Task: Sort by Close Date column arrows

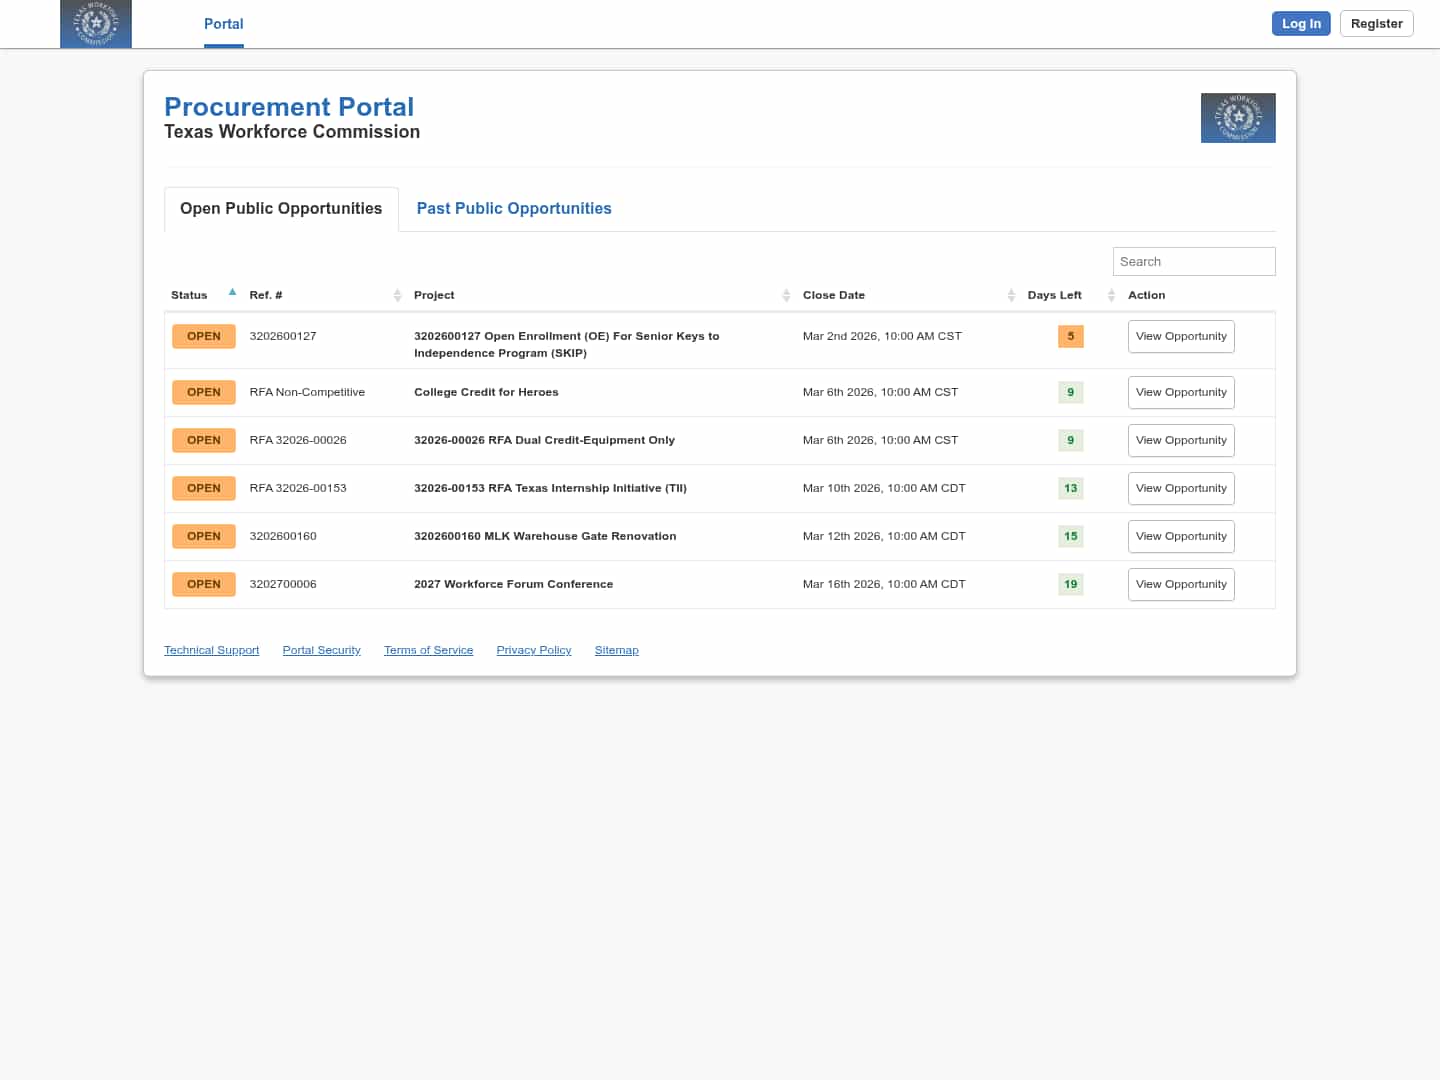Action: [x=1011, y=295]
